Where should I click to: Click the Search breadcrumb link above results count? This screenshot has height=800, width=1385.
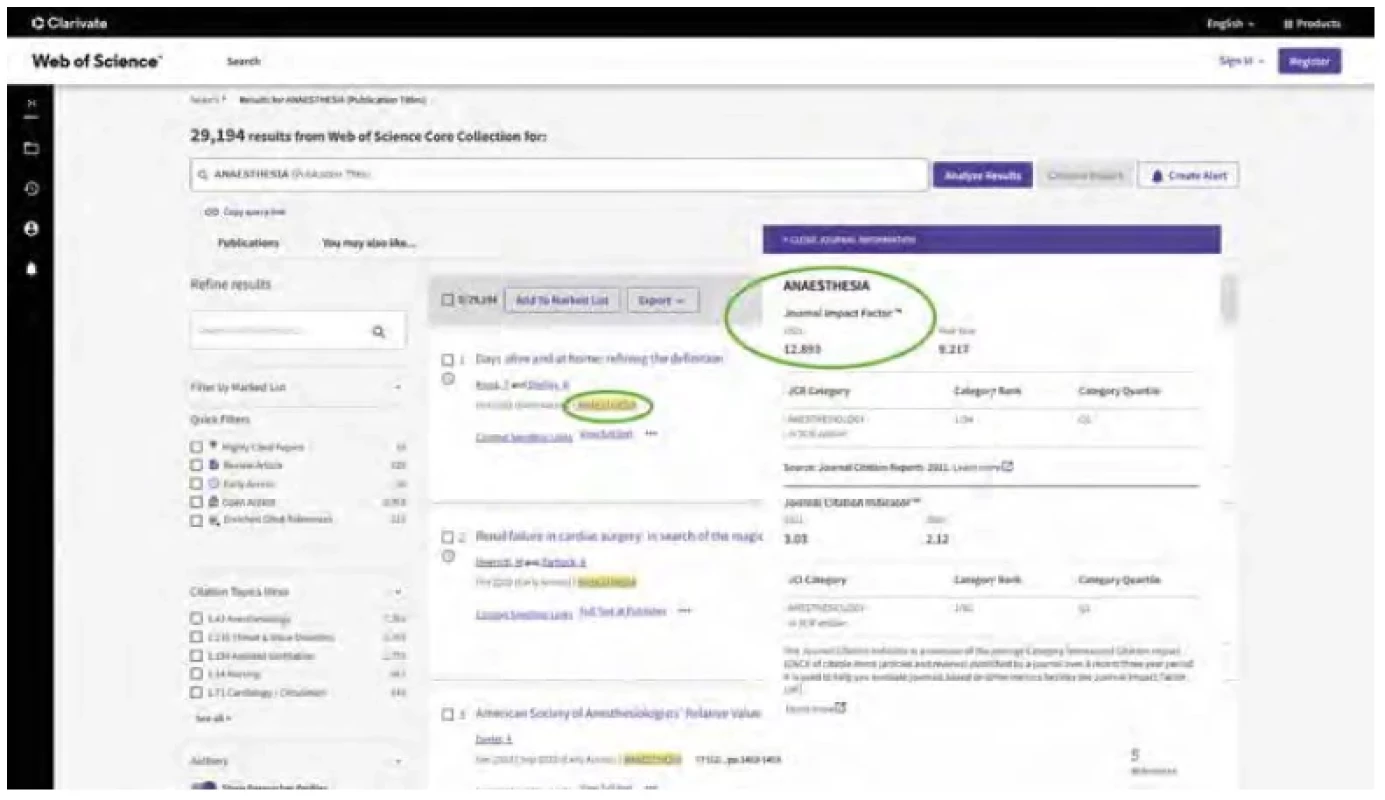coord(204,100)
